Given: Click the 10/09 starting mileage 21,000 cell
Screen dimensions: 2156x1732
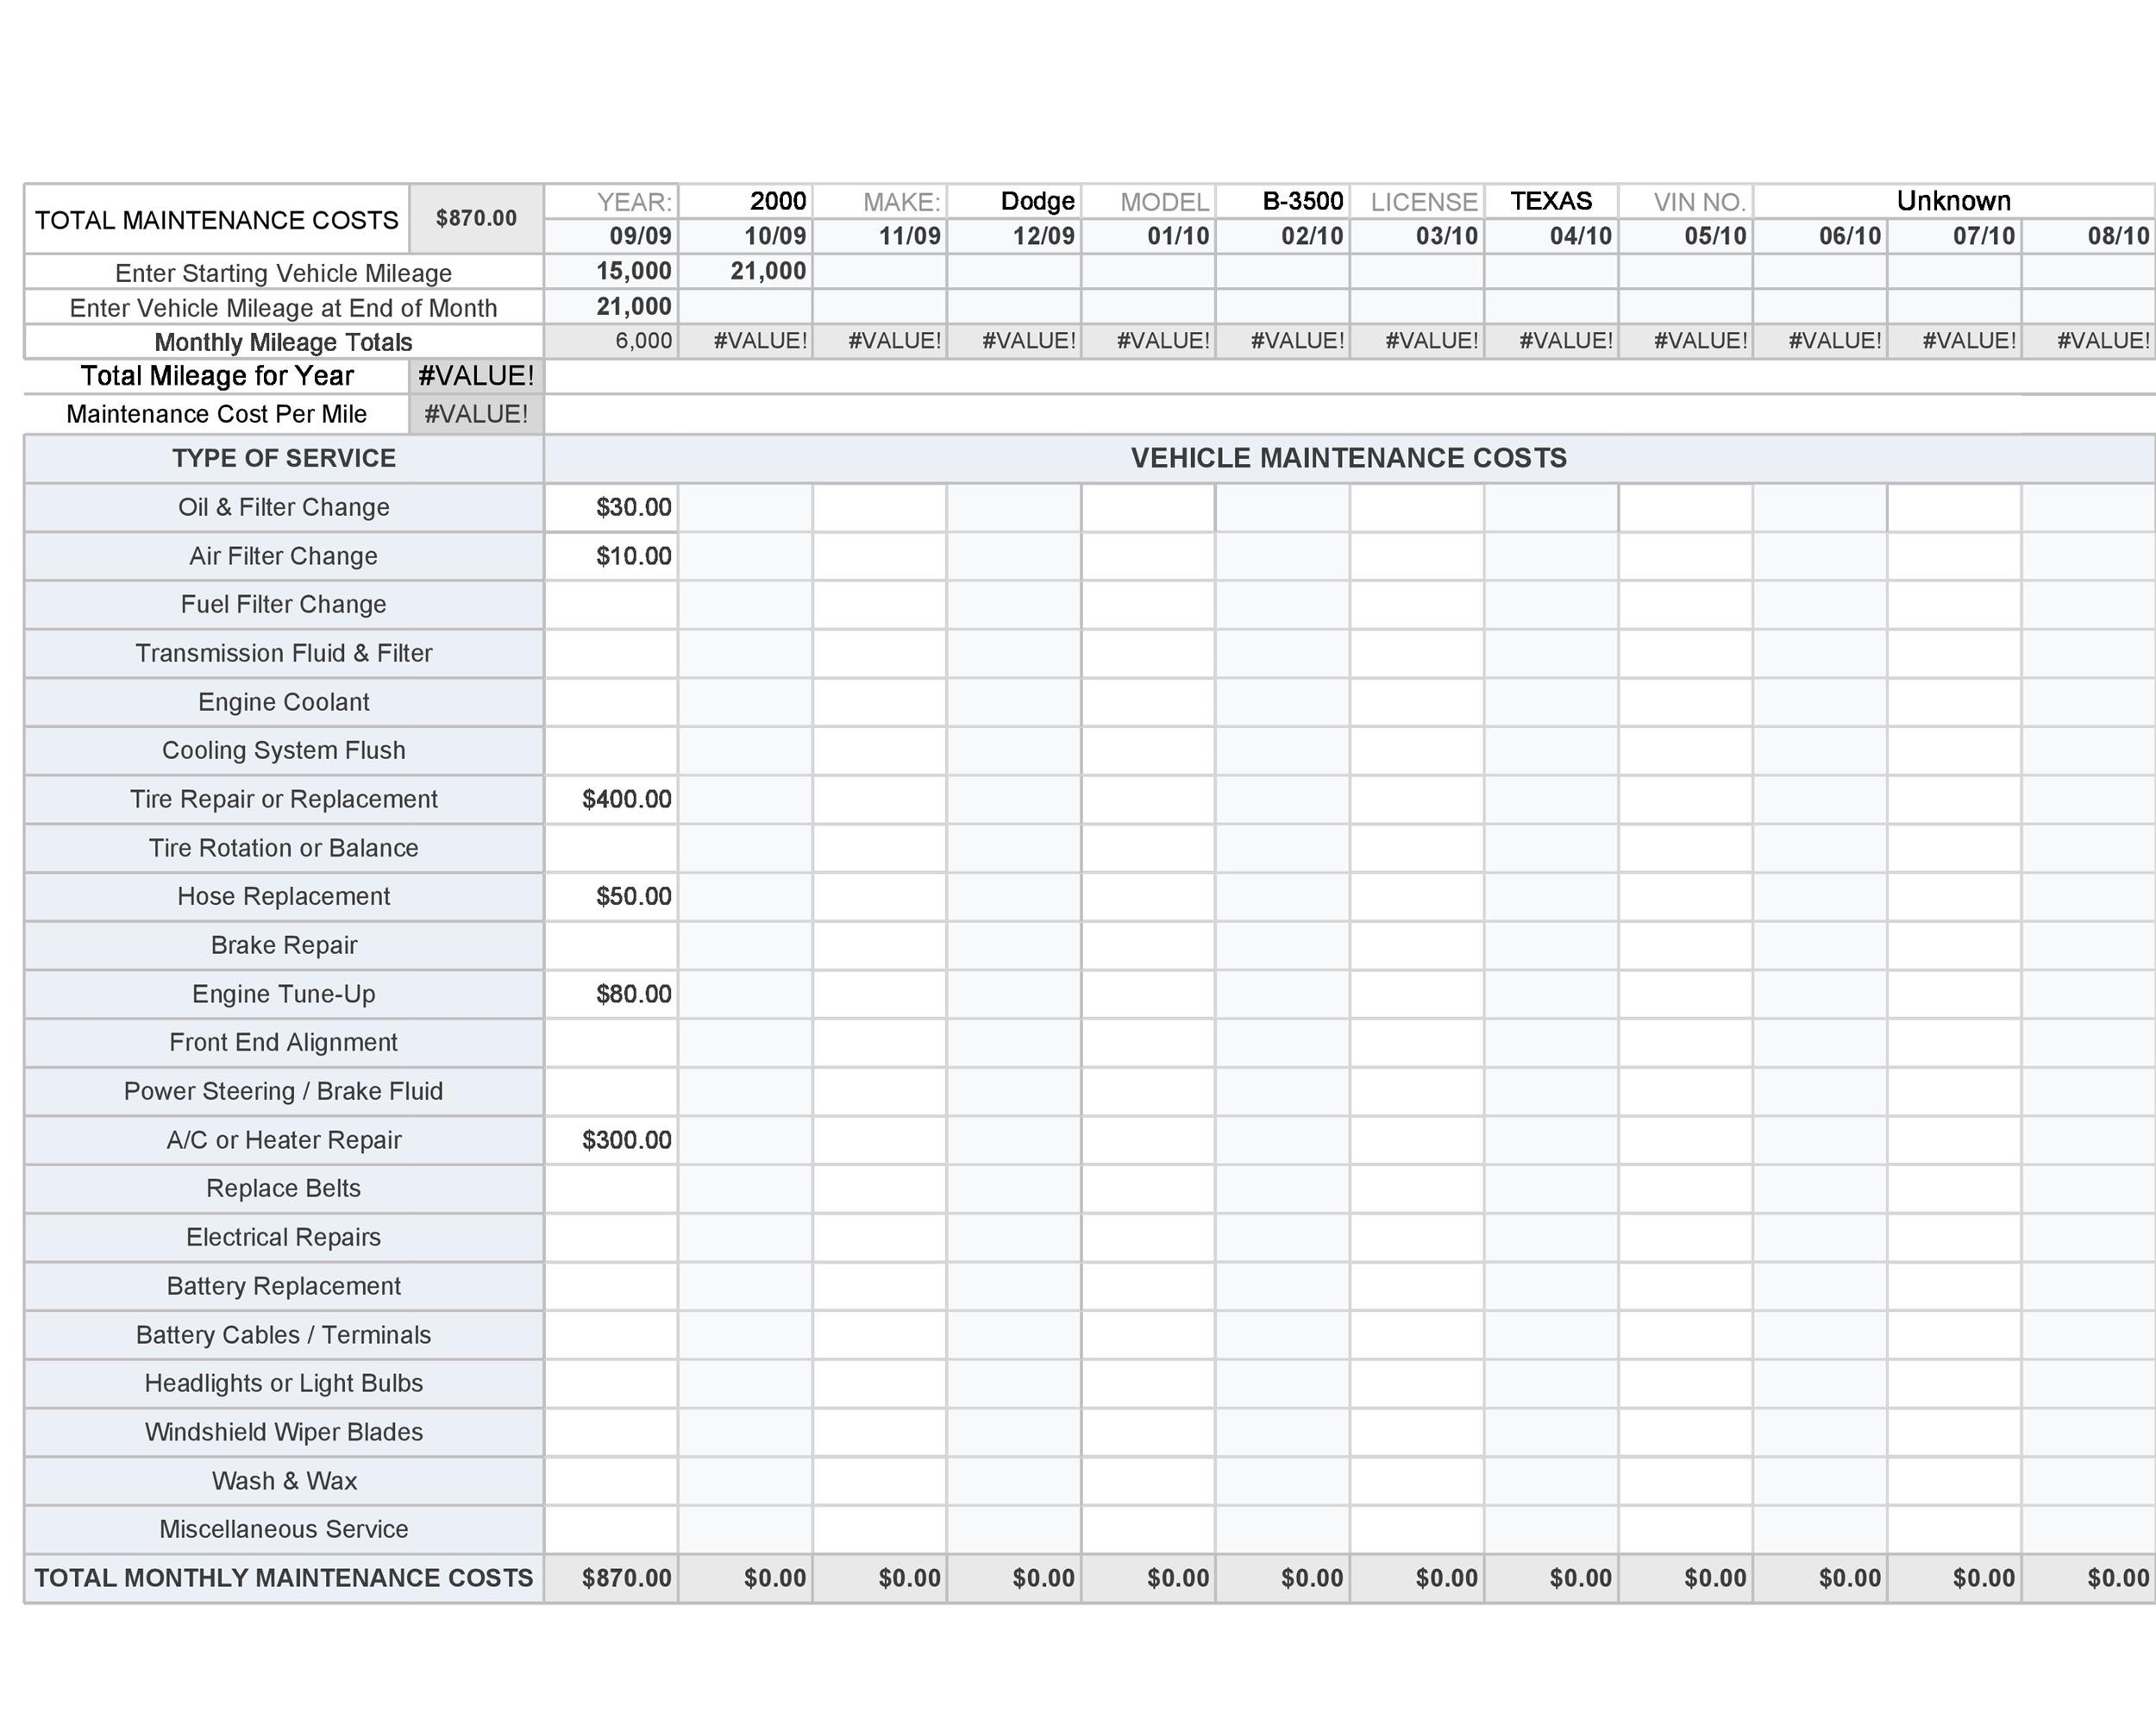Looking at the screenshot, I should [746, 271].
